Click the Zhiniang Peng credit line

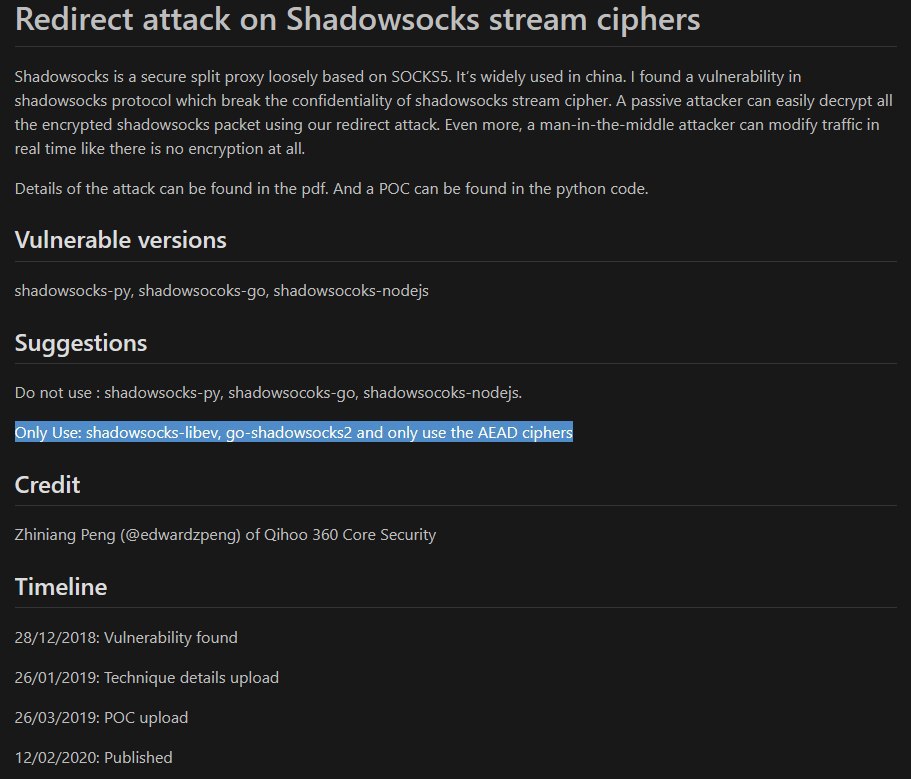[225, 534]
